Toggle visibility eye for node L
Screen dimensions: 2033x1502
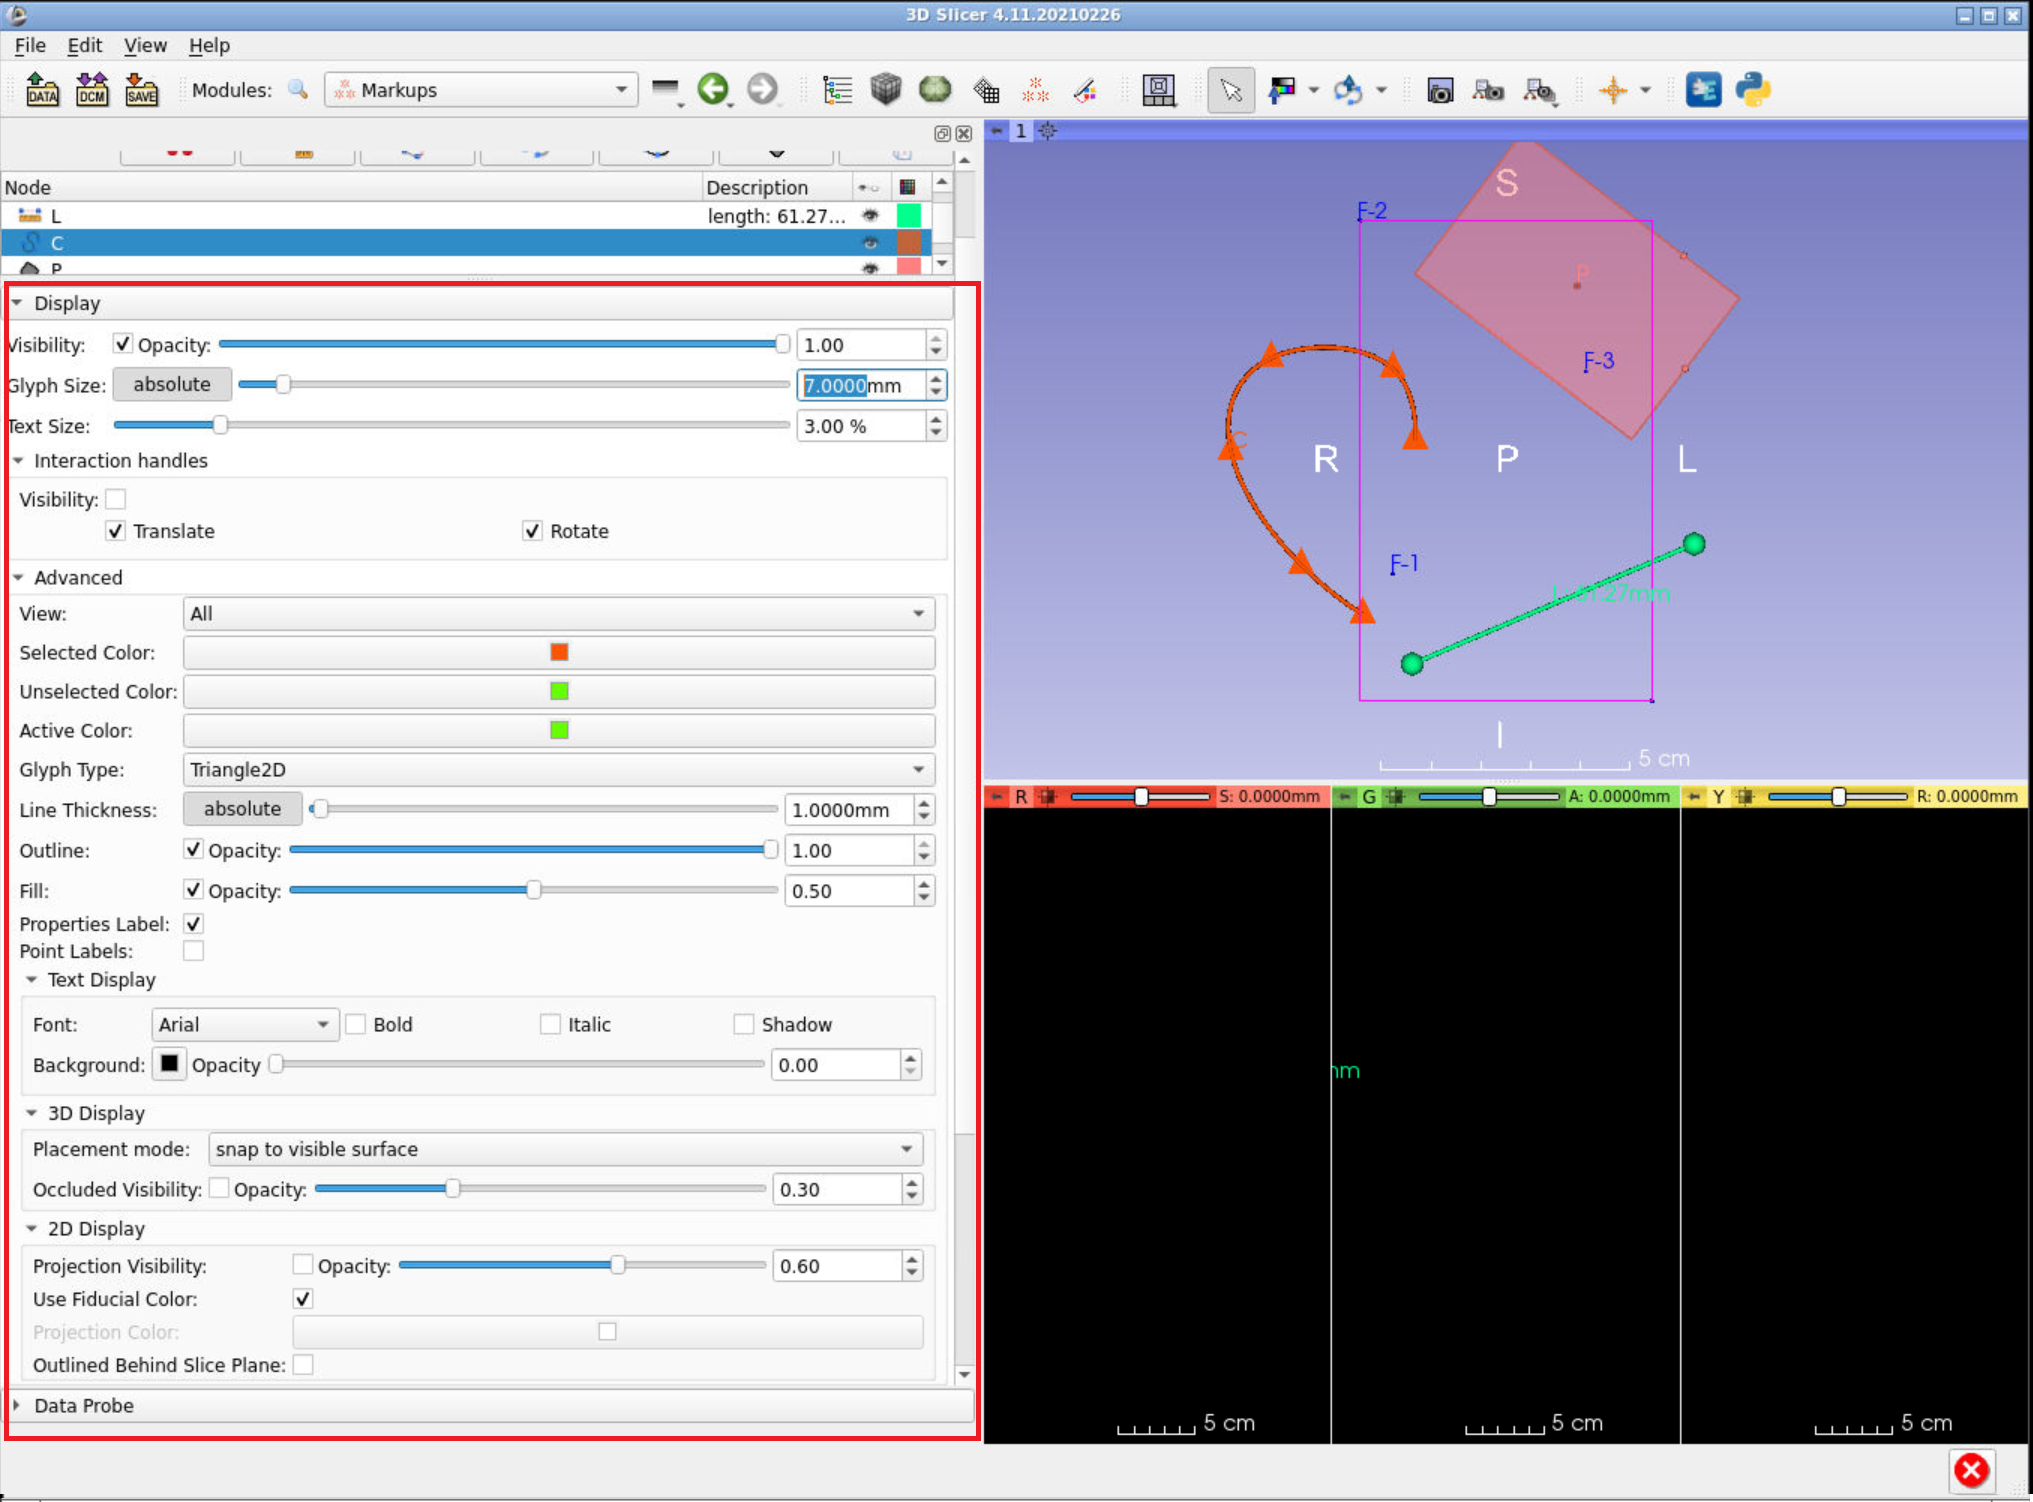870,215
